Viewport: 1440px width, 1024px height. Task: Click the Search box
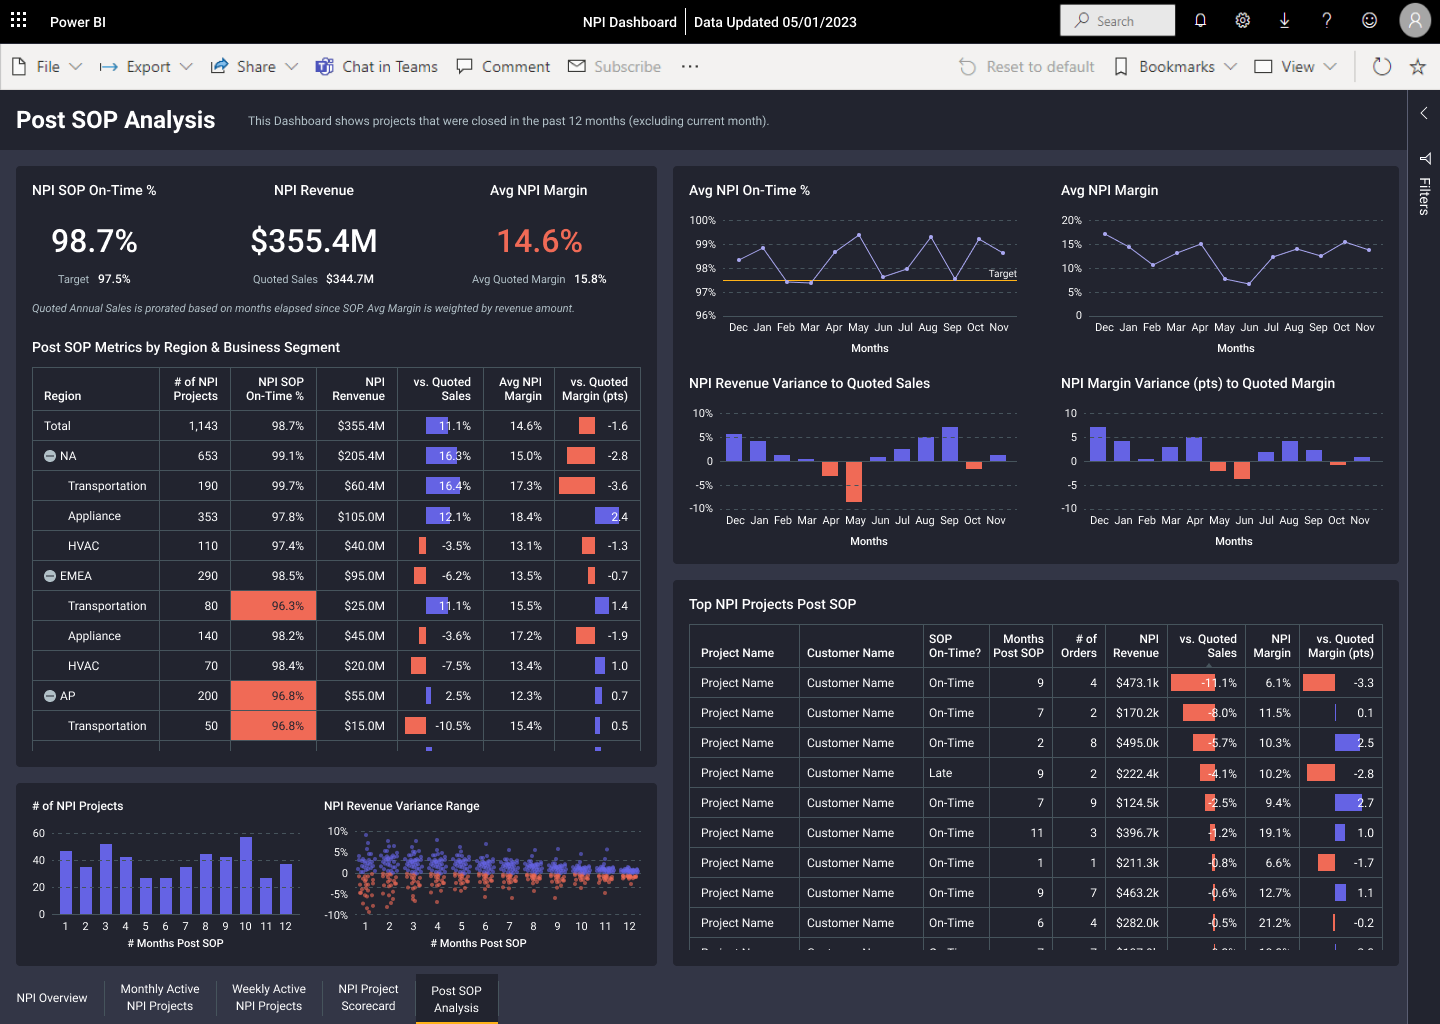pos(1118,21)
